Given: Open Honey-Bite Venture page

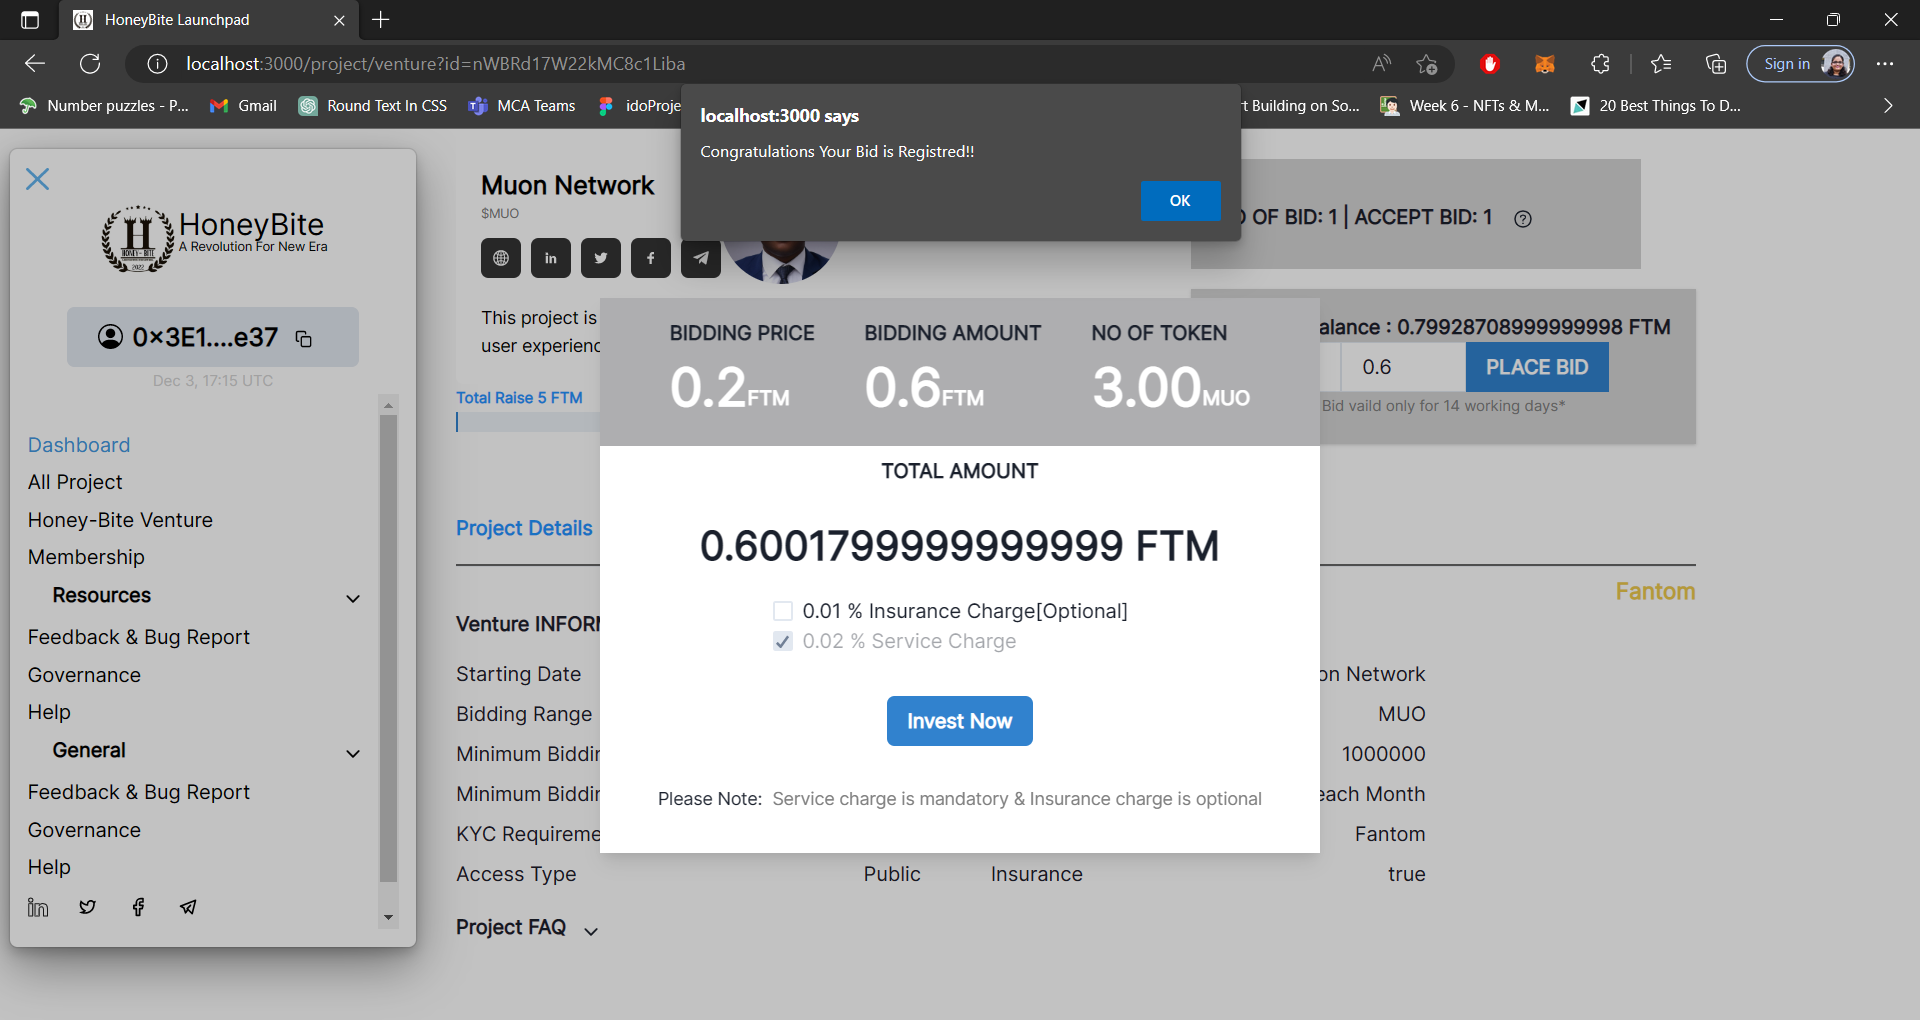Looking at the screenshot, I should pyautogui.click(x=120, y=520).
